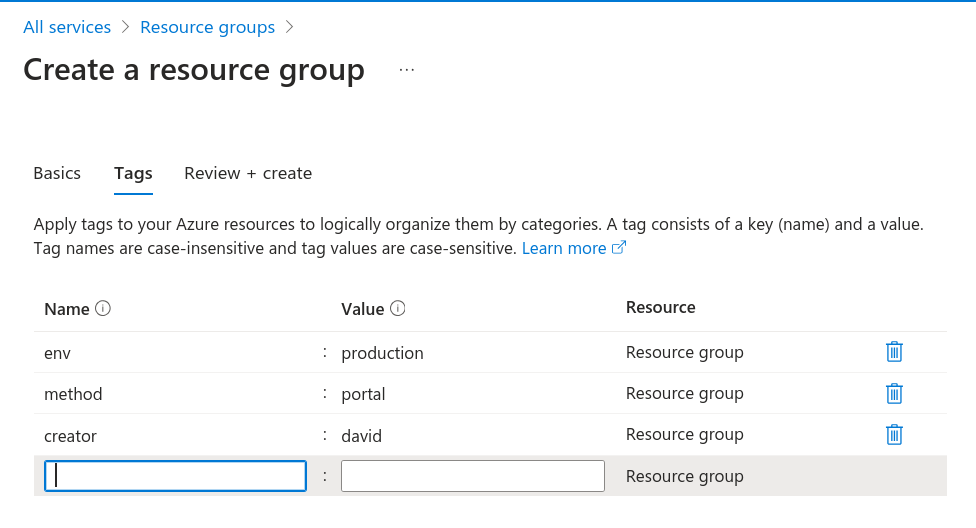Navigate to All services breadcrumb
This screenshot has width=976, height=528.
click(67, 27)
